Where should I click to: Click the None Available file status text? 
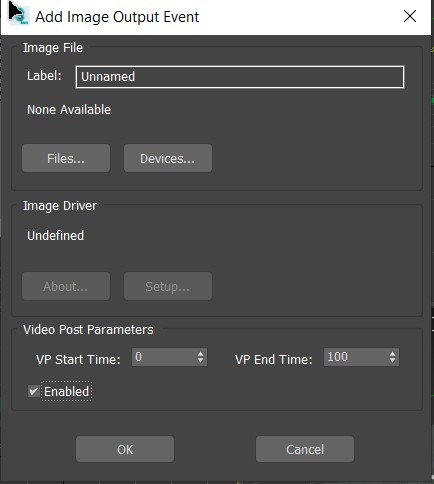coord(69,110)
